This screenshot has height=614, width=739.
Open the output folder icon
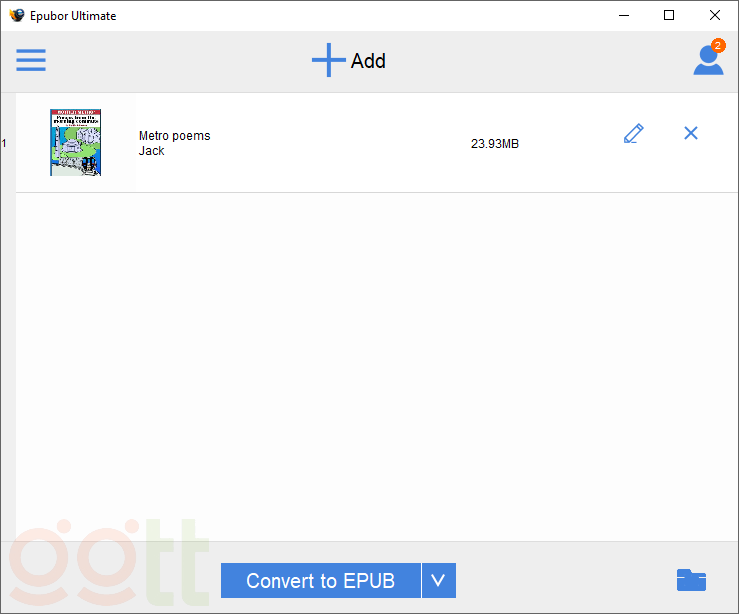tap(690, 580)
